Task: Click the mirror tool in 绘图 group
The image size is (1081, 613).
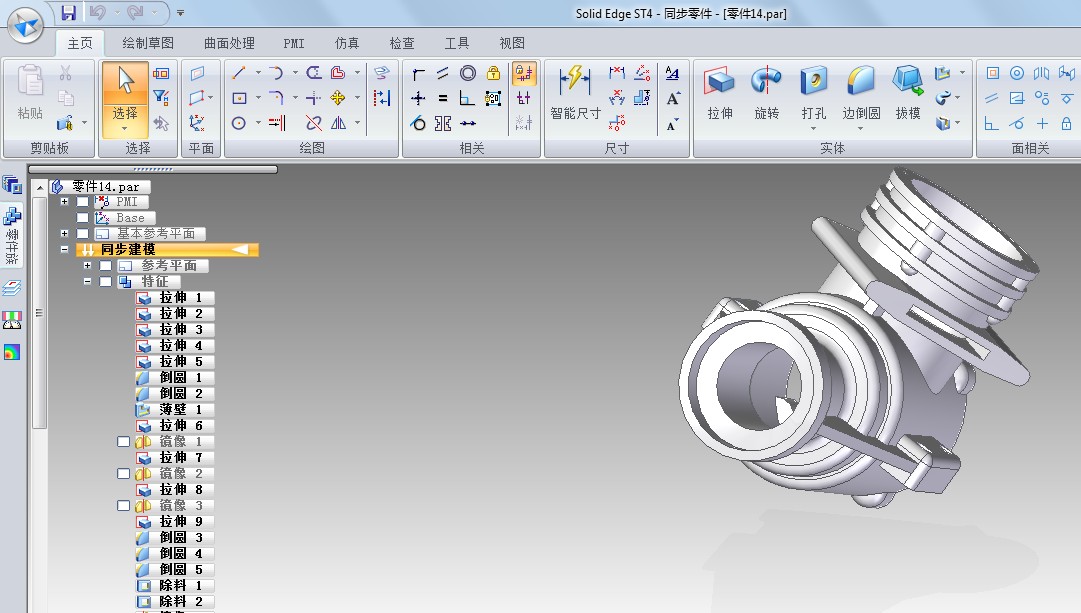Action: pyautogui.click(x=339, y=123)
